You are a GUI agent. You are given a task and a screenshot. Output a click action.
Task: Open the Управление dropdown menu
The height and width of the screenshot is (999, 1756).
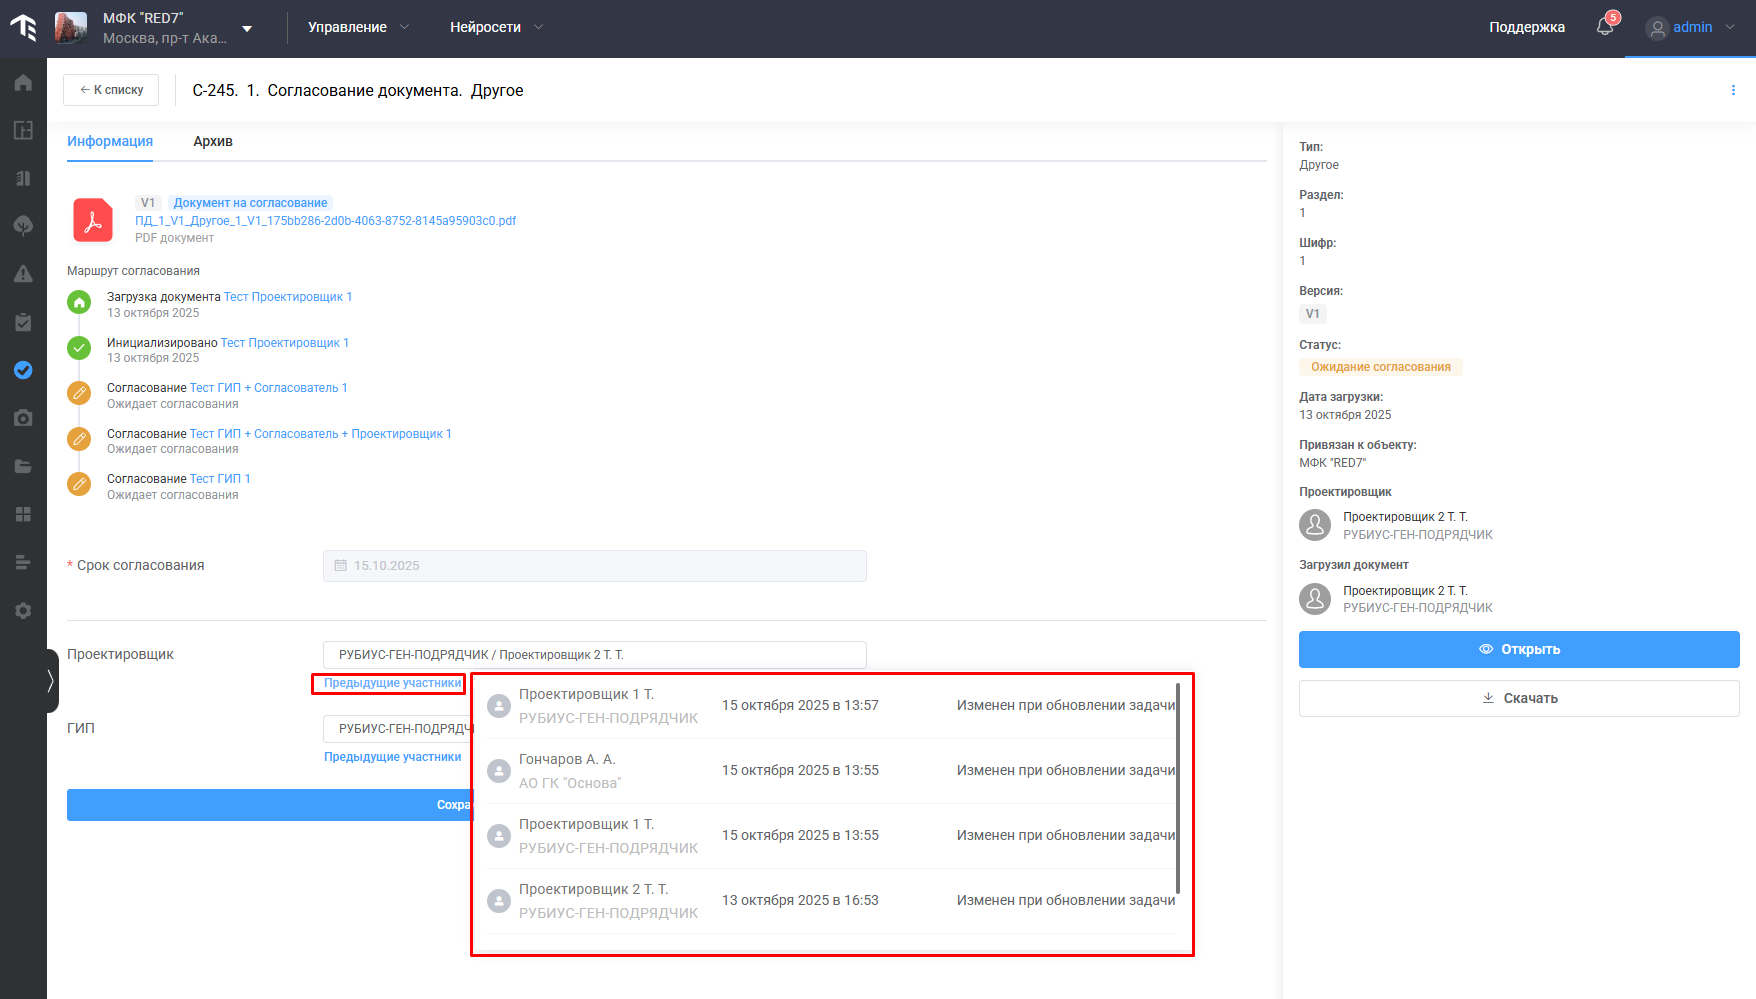pos(358,27)
